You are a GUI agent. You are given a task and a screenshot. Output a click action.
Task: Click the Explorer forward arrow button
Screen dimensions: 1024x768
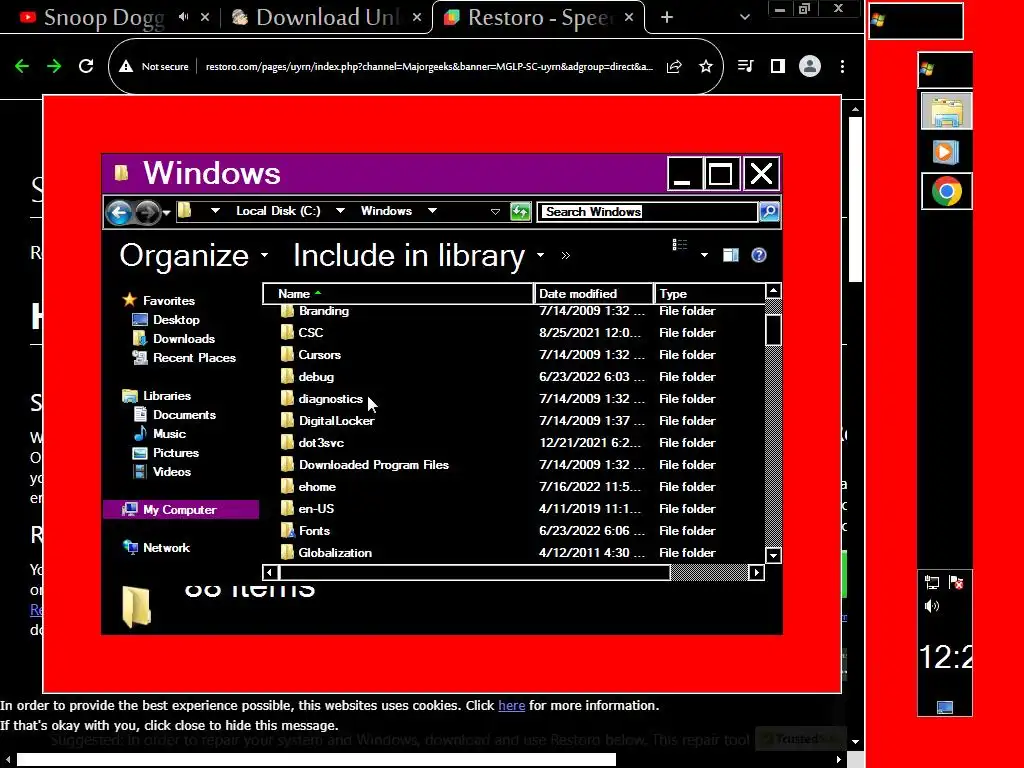click(148, 212)
